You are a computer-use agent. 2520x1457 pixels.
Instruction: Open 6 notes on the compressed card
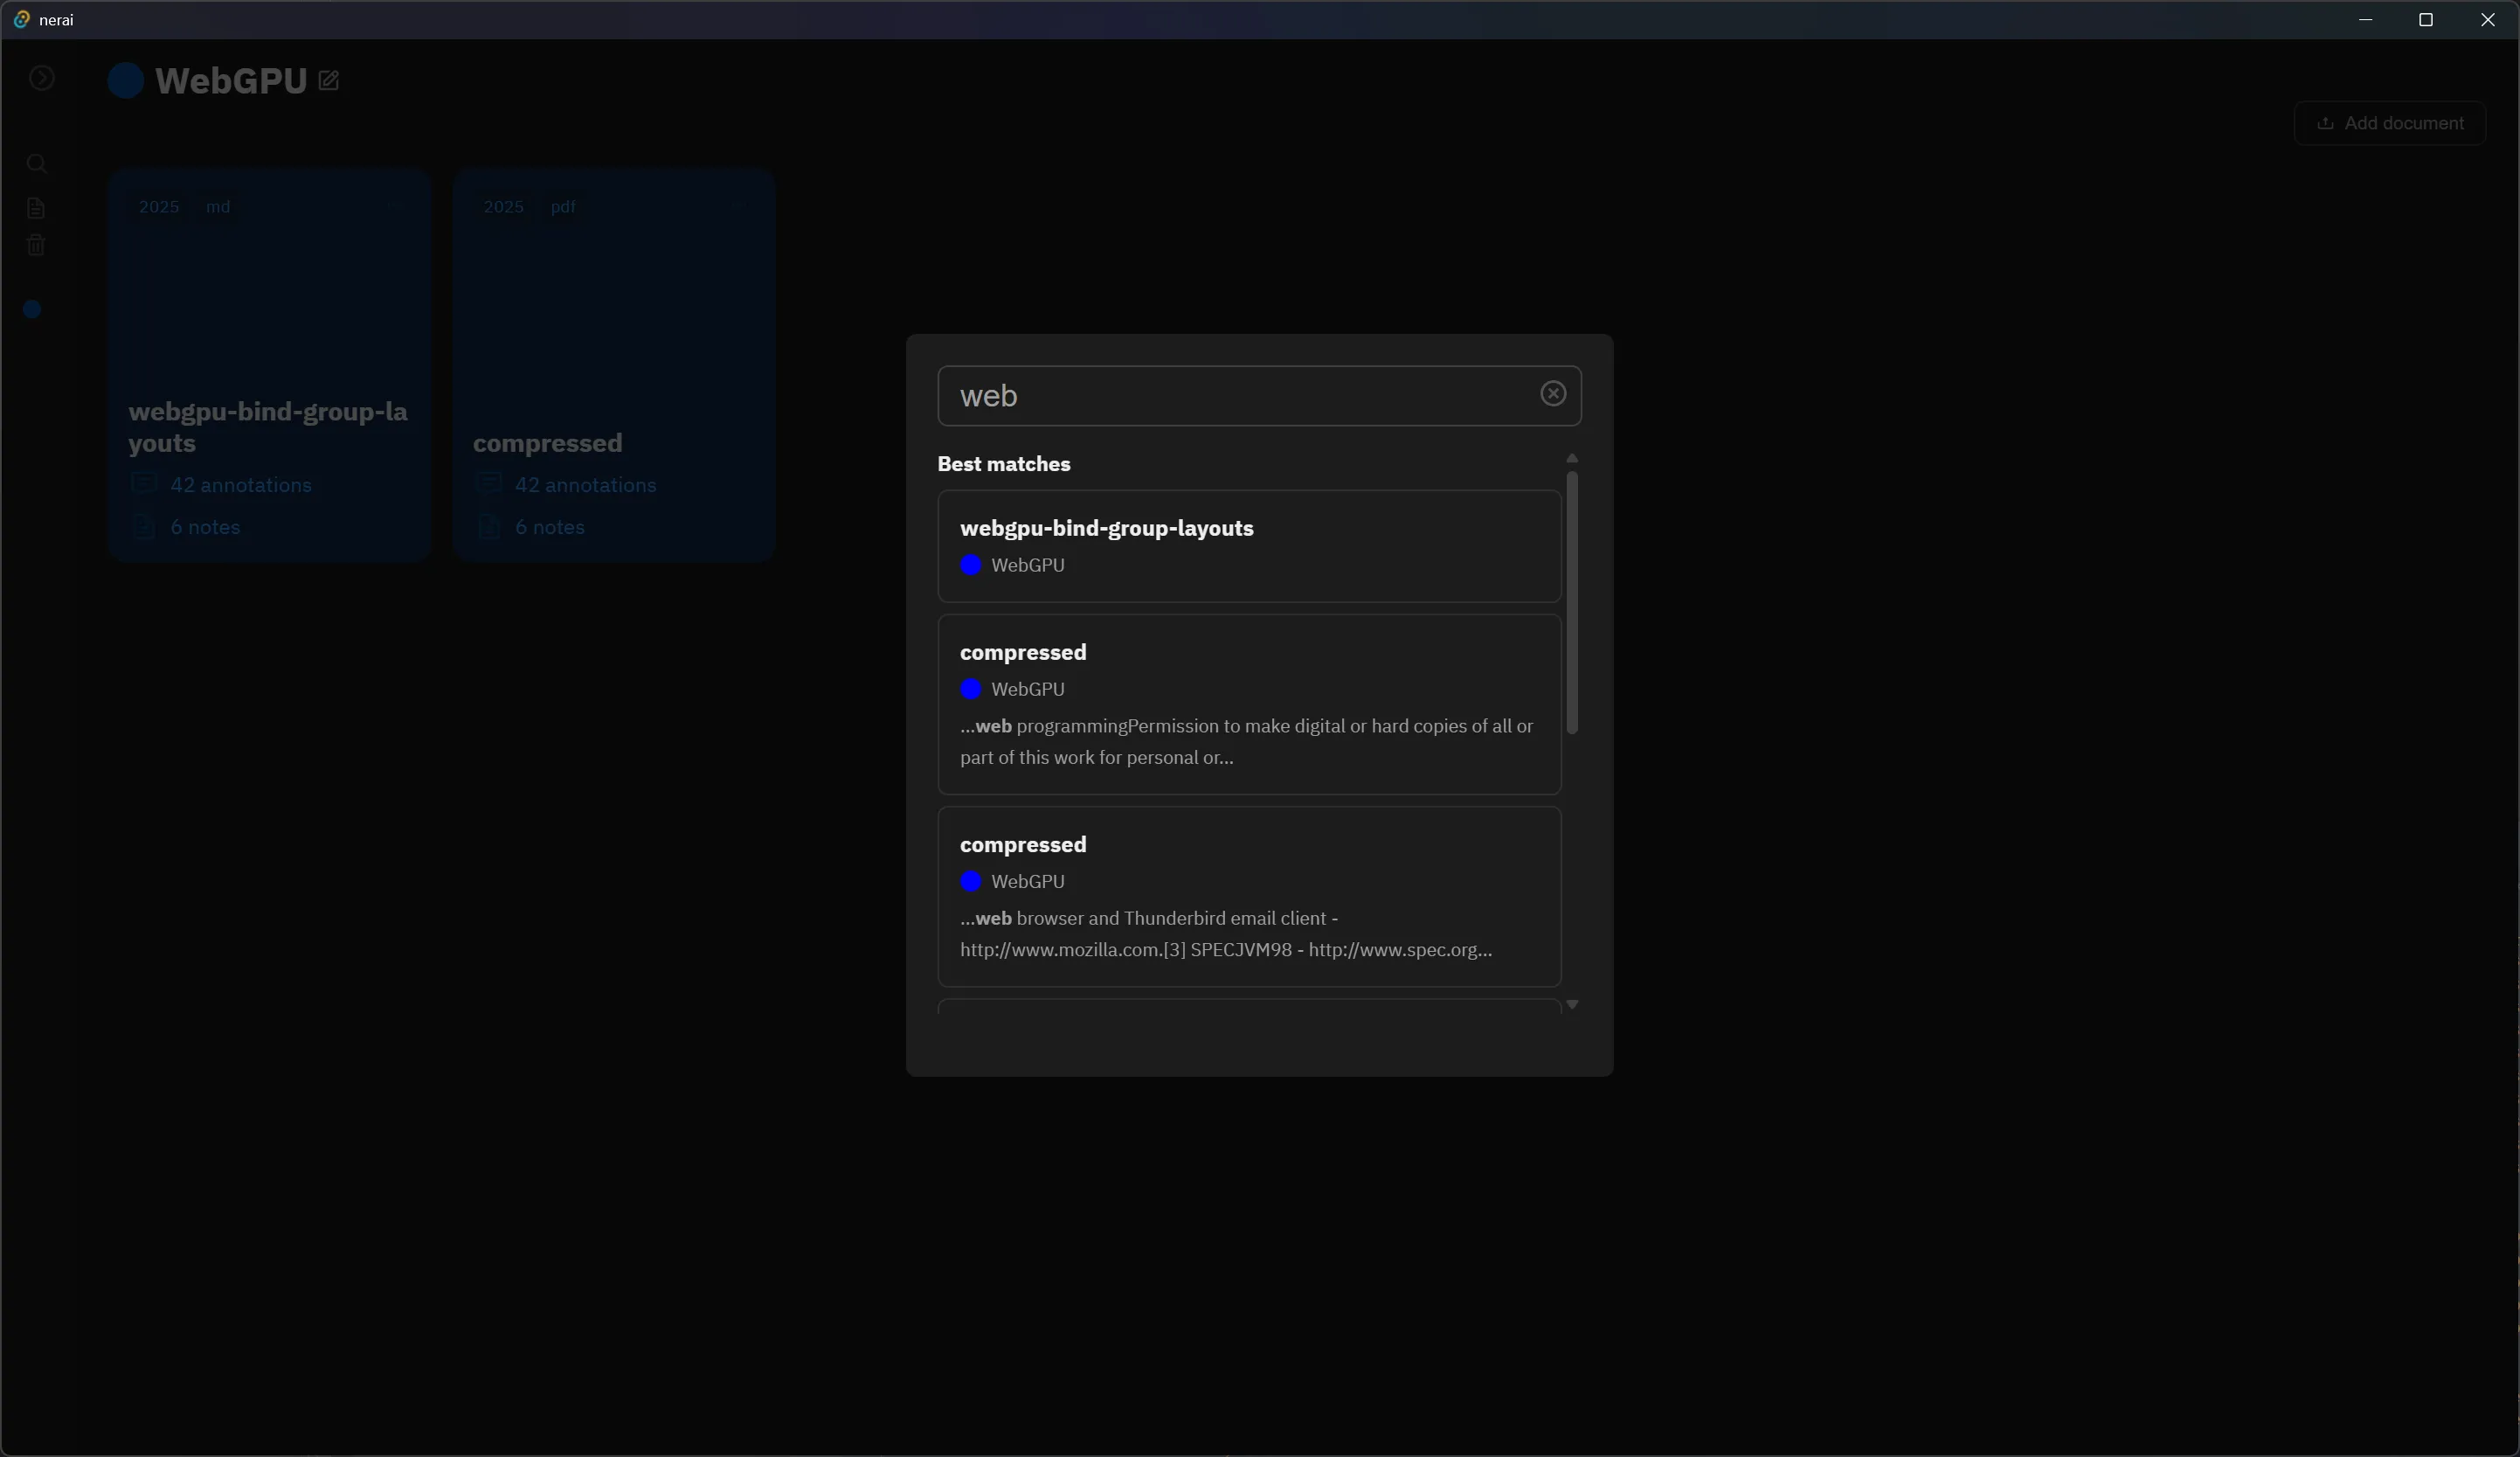click(x=550, y=527)
